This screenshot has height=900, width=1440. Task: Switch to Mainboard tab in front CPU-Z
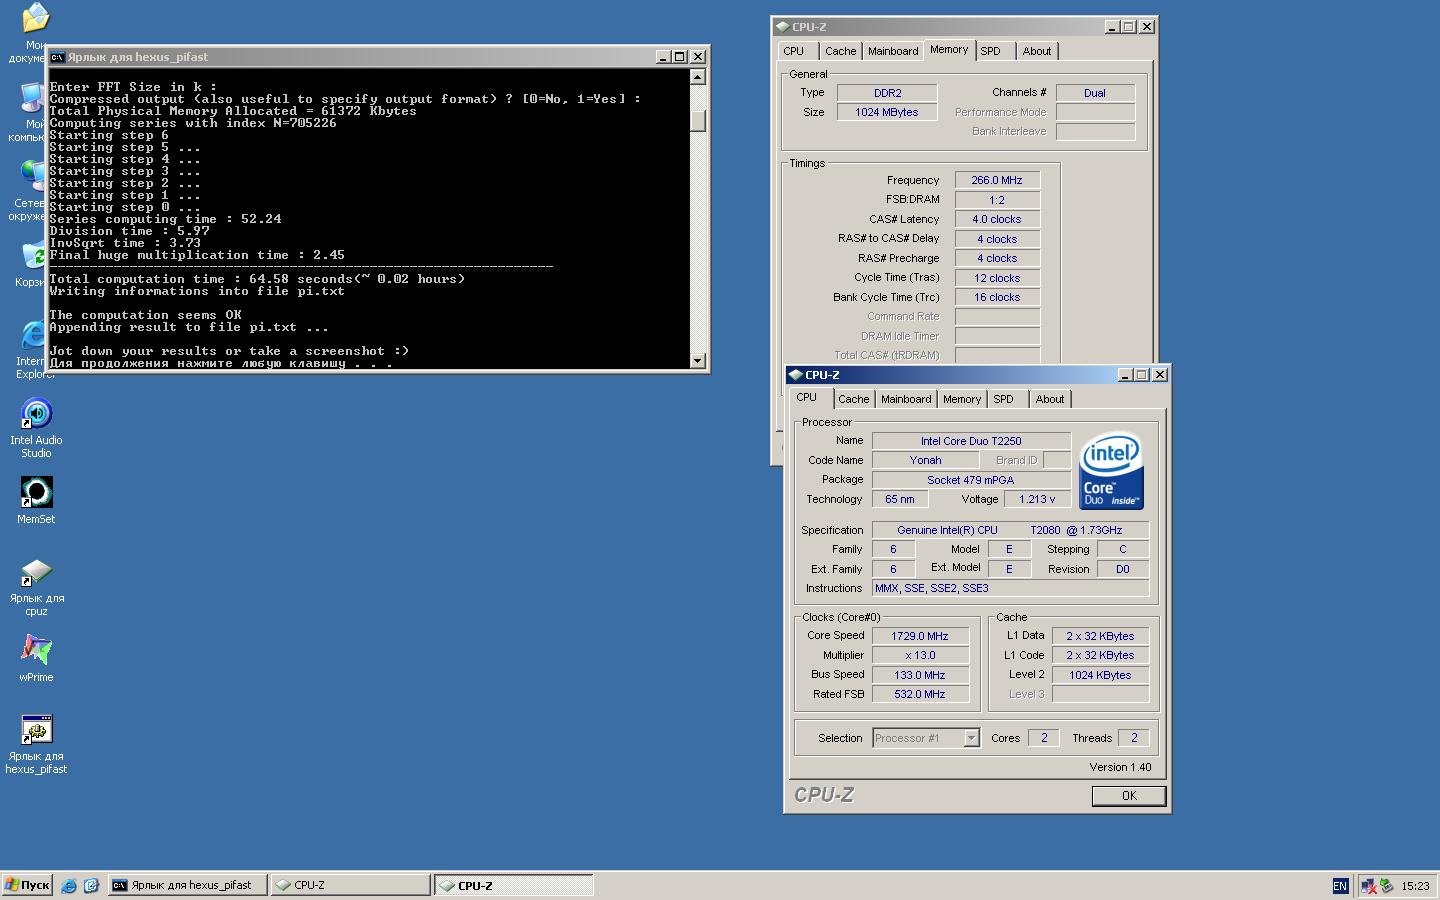tap(906, 399)
